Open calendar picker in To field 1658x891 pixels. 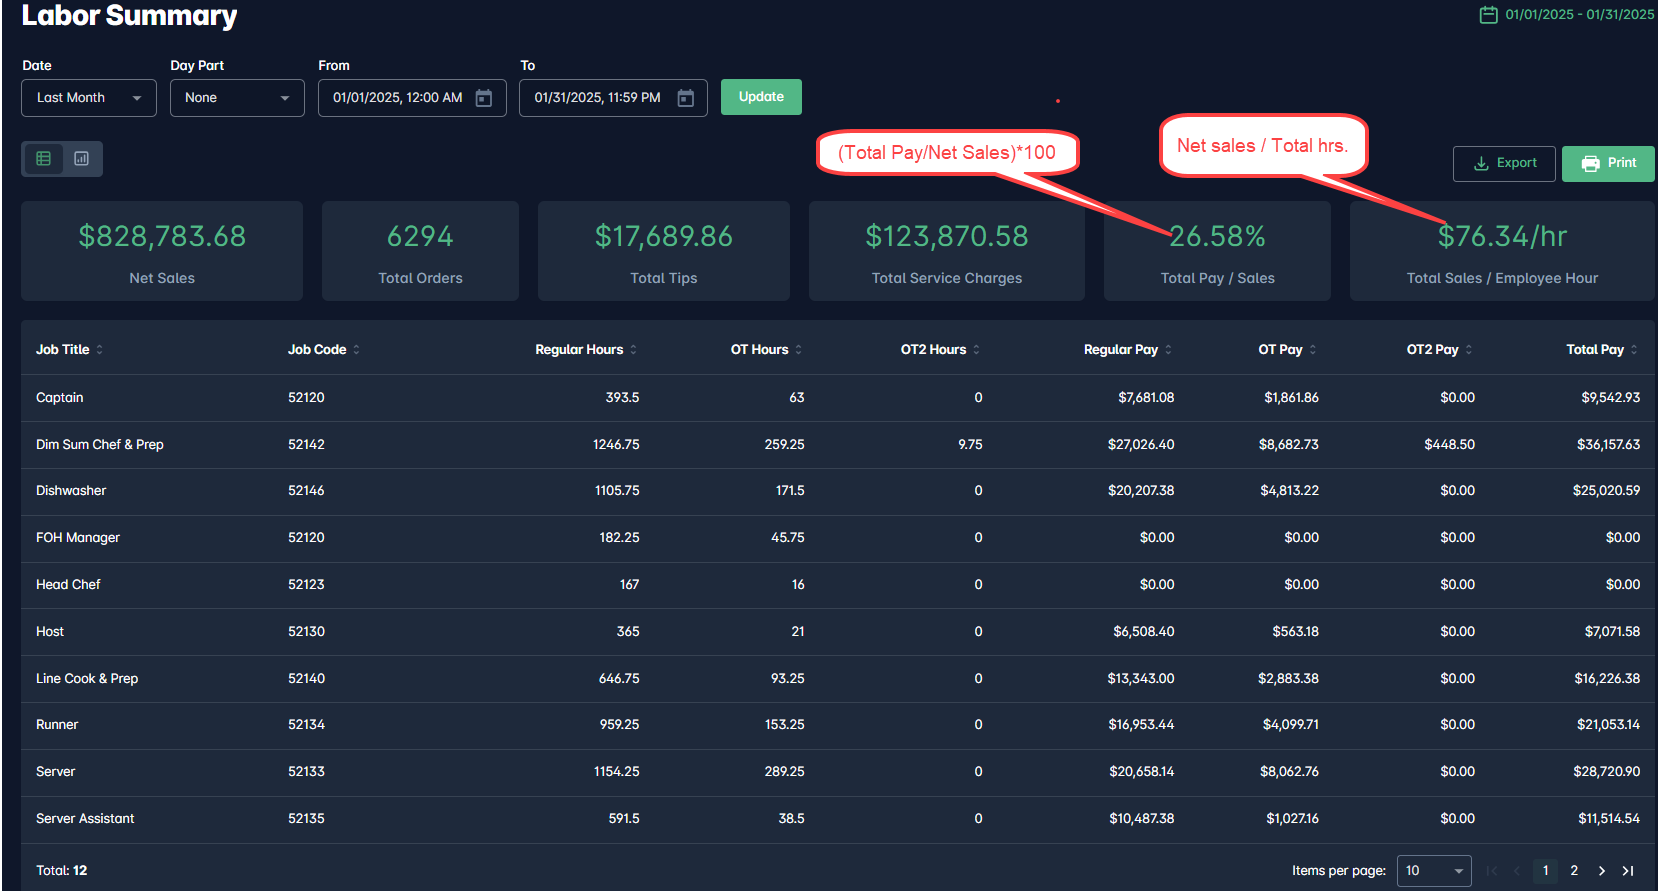pyautogui.click(x=686, y=98)
